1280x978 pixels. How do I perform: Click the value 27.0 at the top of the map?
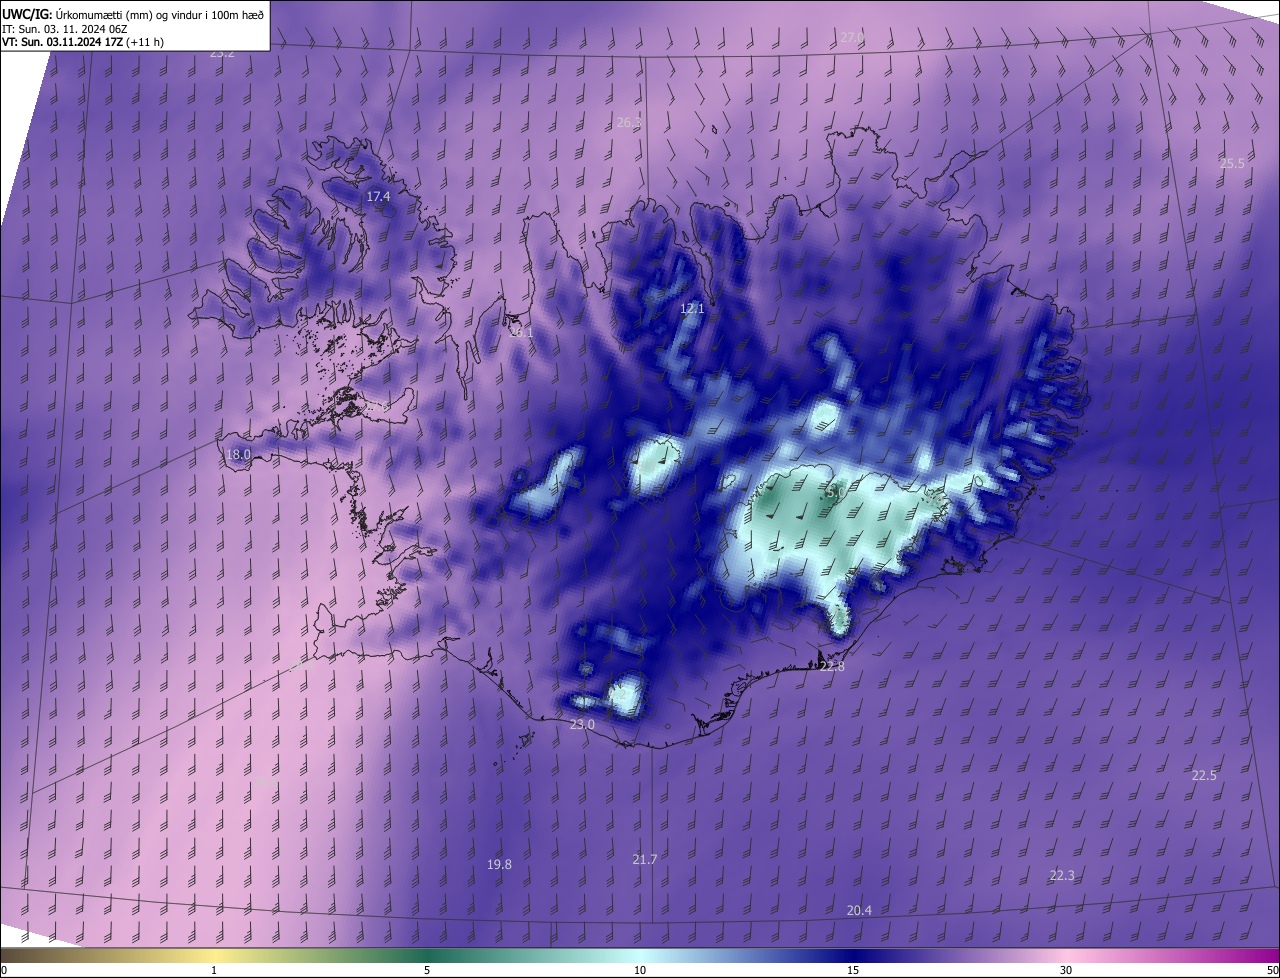pos(851,37)
